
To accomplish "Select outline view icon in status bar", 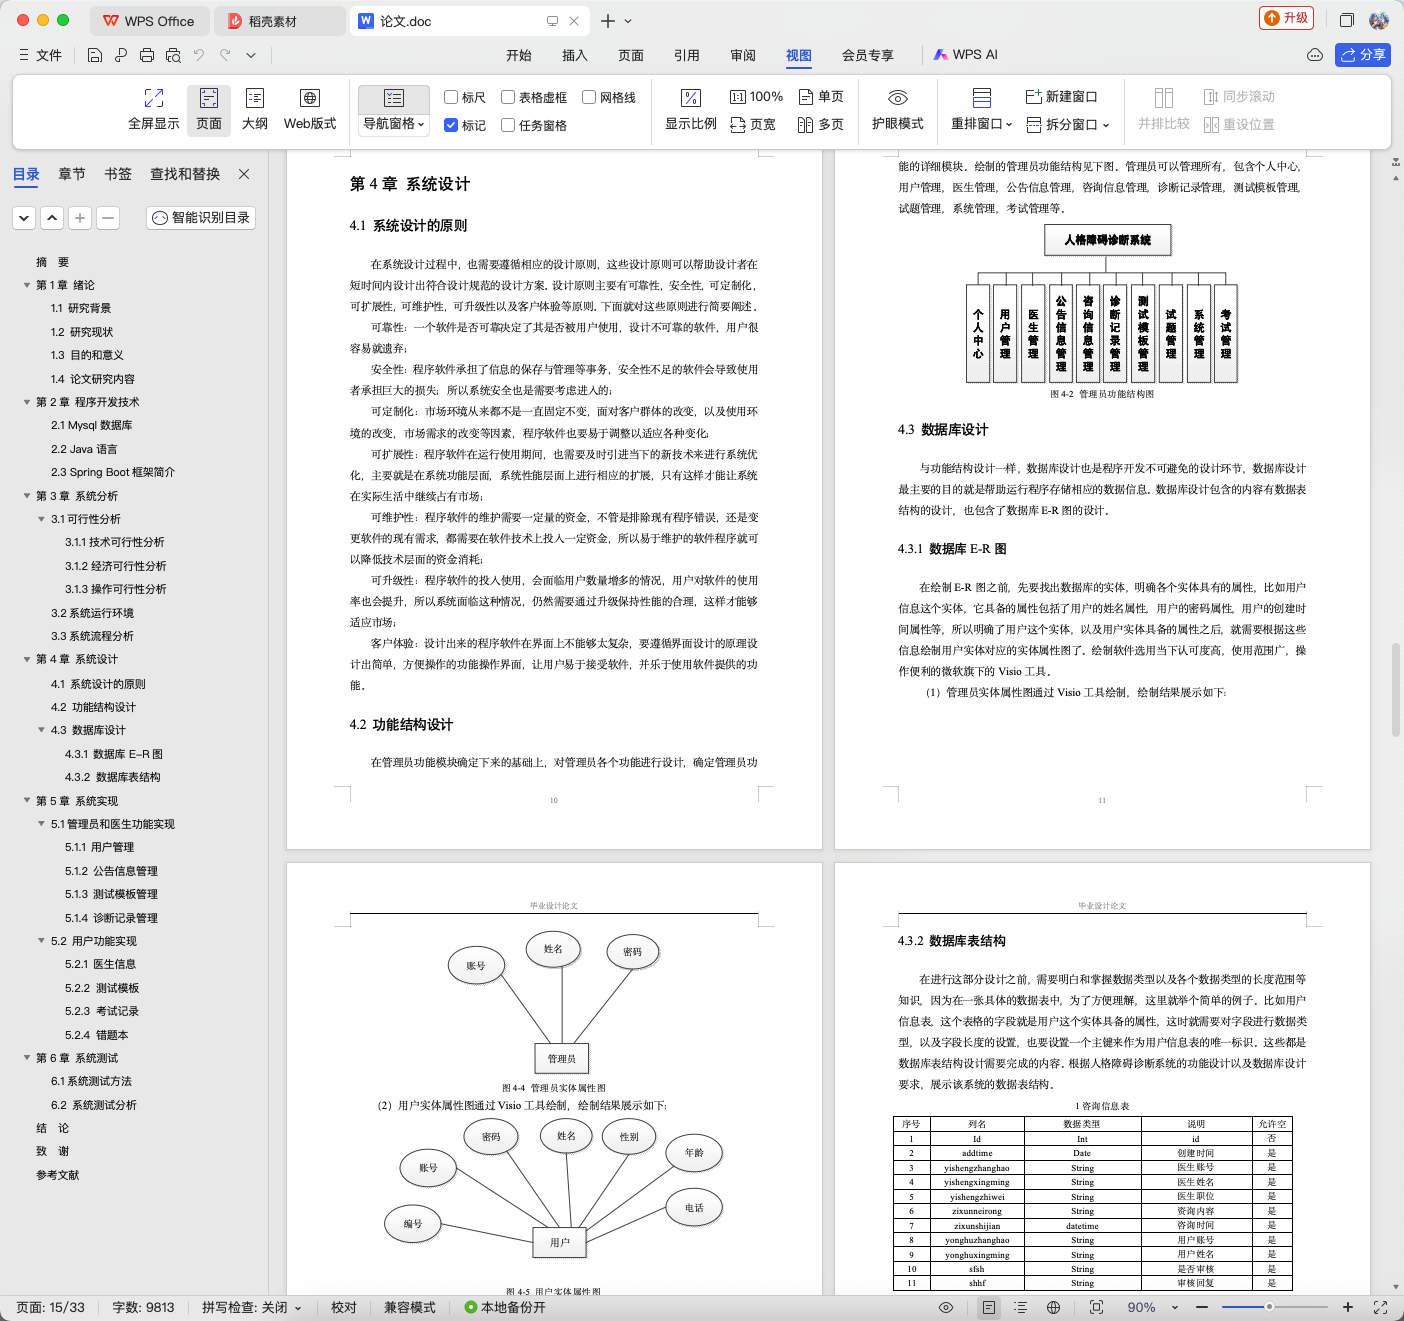I will click(1020, 1307).
